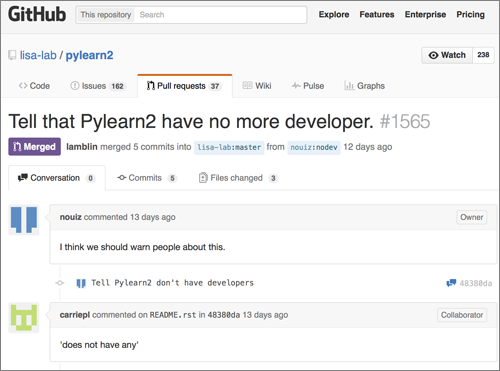Open commit 'Tell Pylearn2 don't have developers'

[172, 283]
